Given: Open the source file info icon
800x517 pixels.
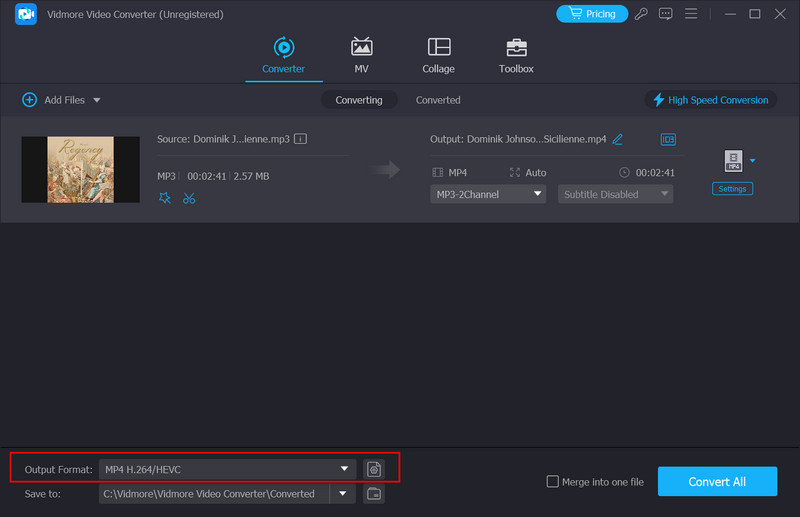Looking at the screenshot, I should point(300,139).
